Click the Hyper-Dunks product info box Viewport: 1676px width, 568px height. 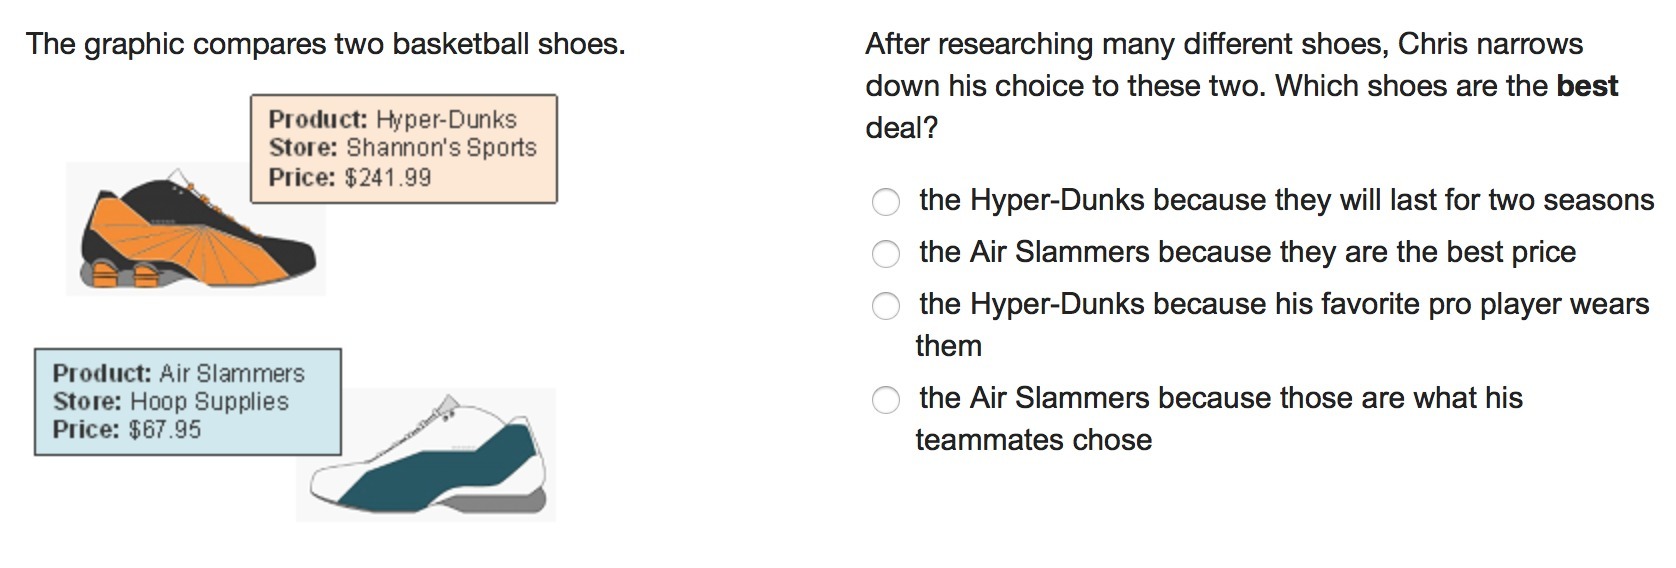pos(403,149)
